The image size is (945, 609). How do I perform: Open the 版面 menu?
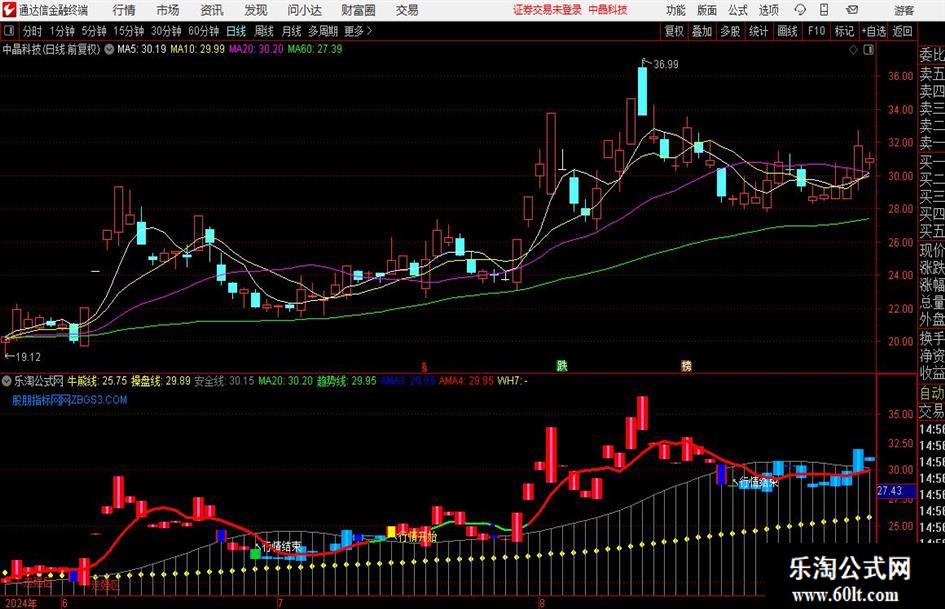coord(706,10)
